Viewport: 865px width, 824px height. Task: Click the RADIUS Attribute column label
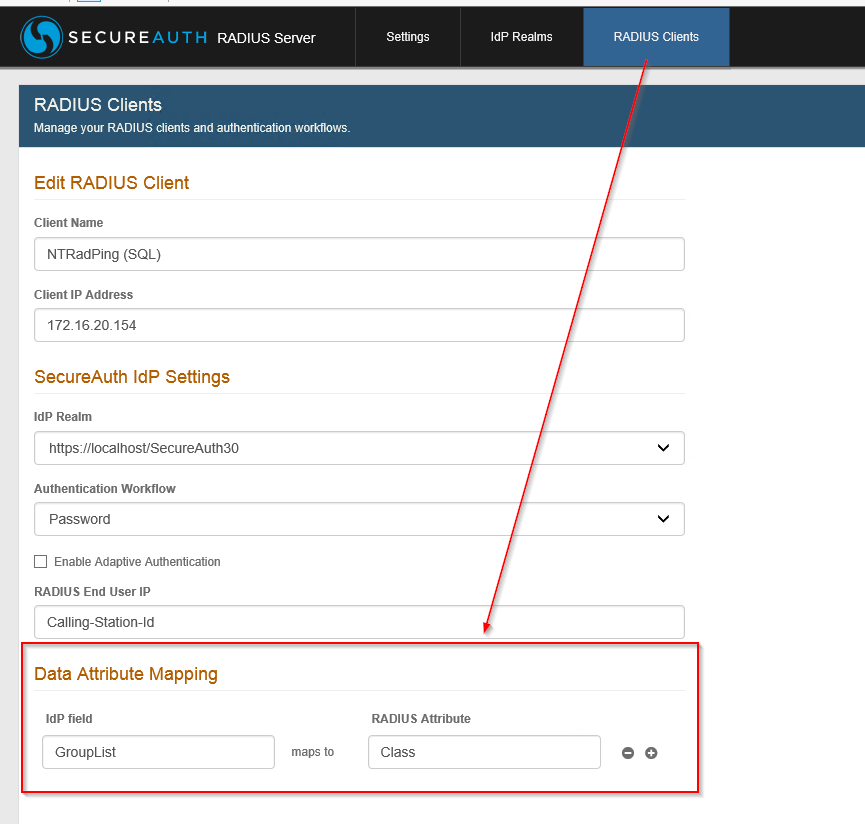(x=421, y=719)
